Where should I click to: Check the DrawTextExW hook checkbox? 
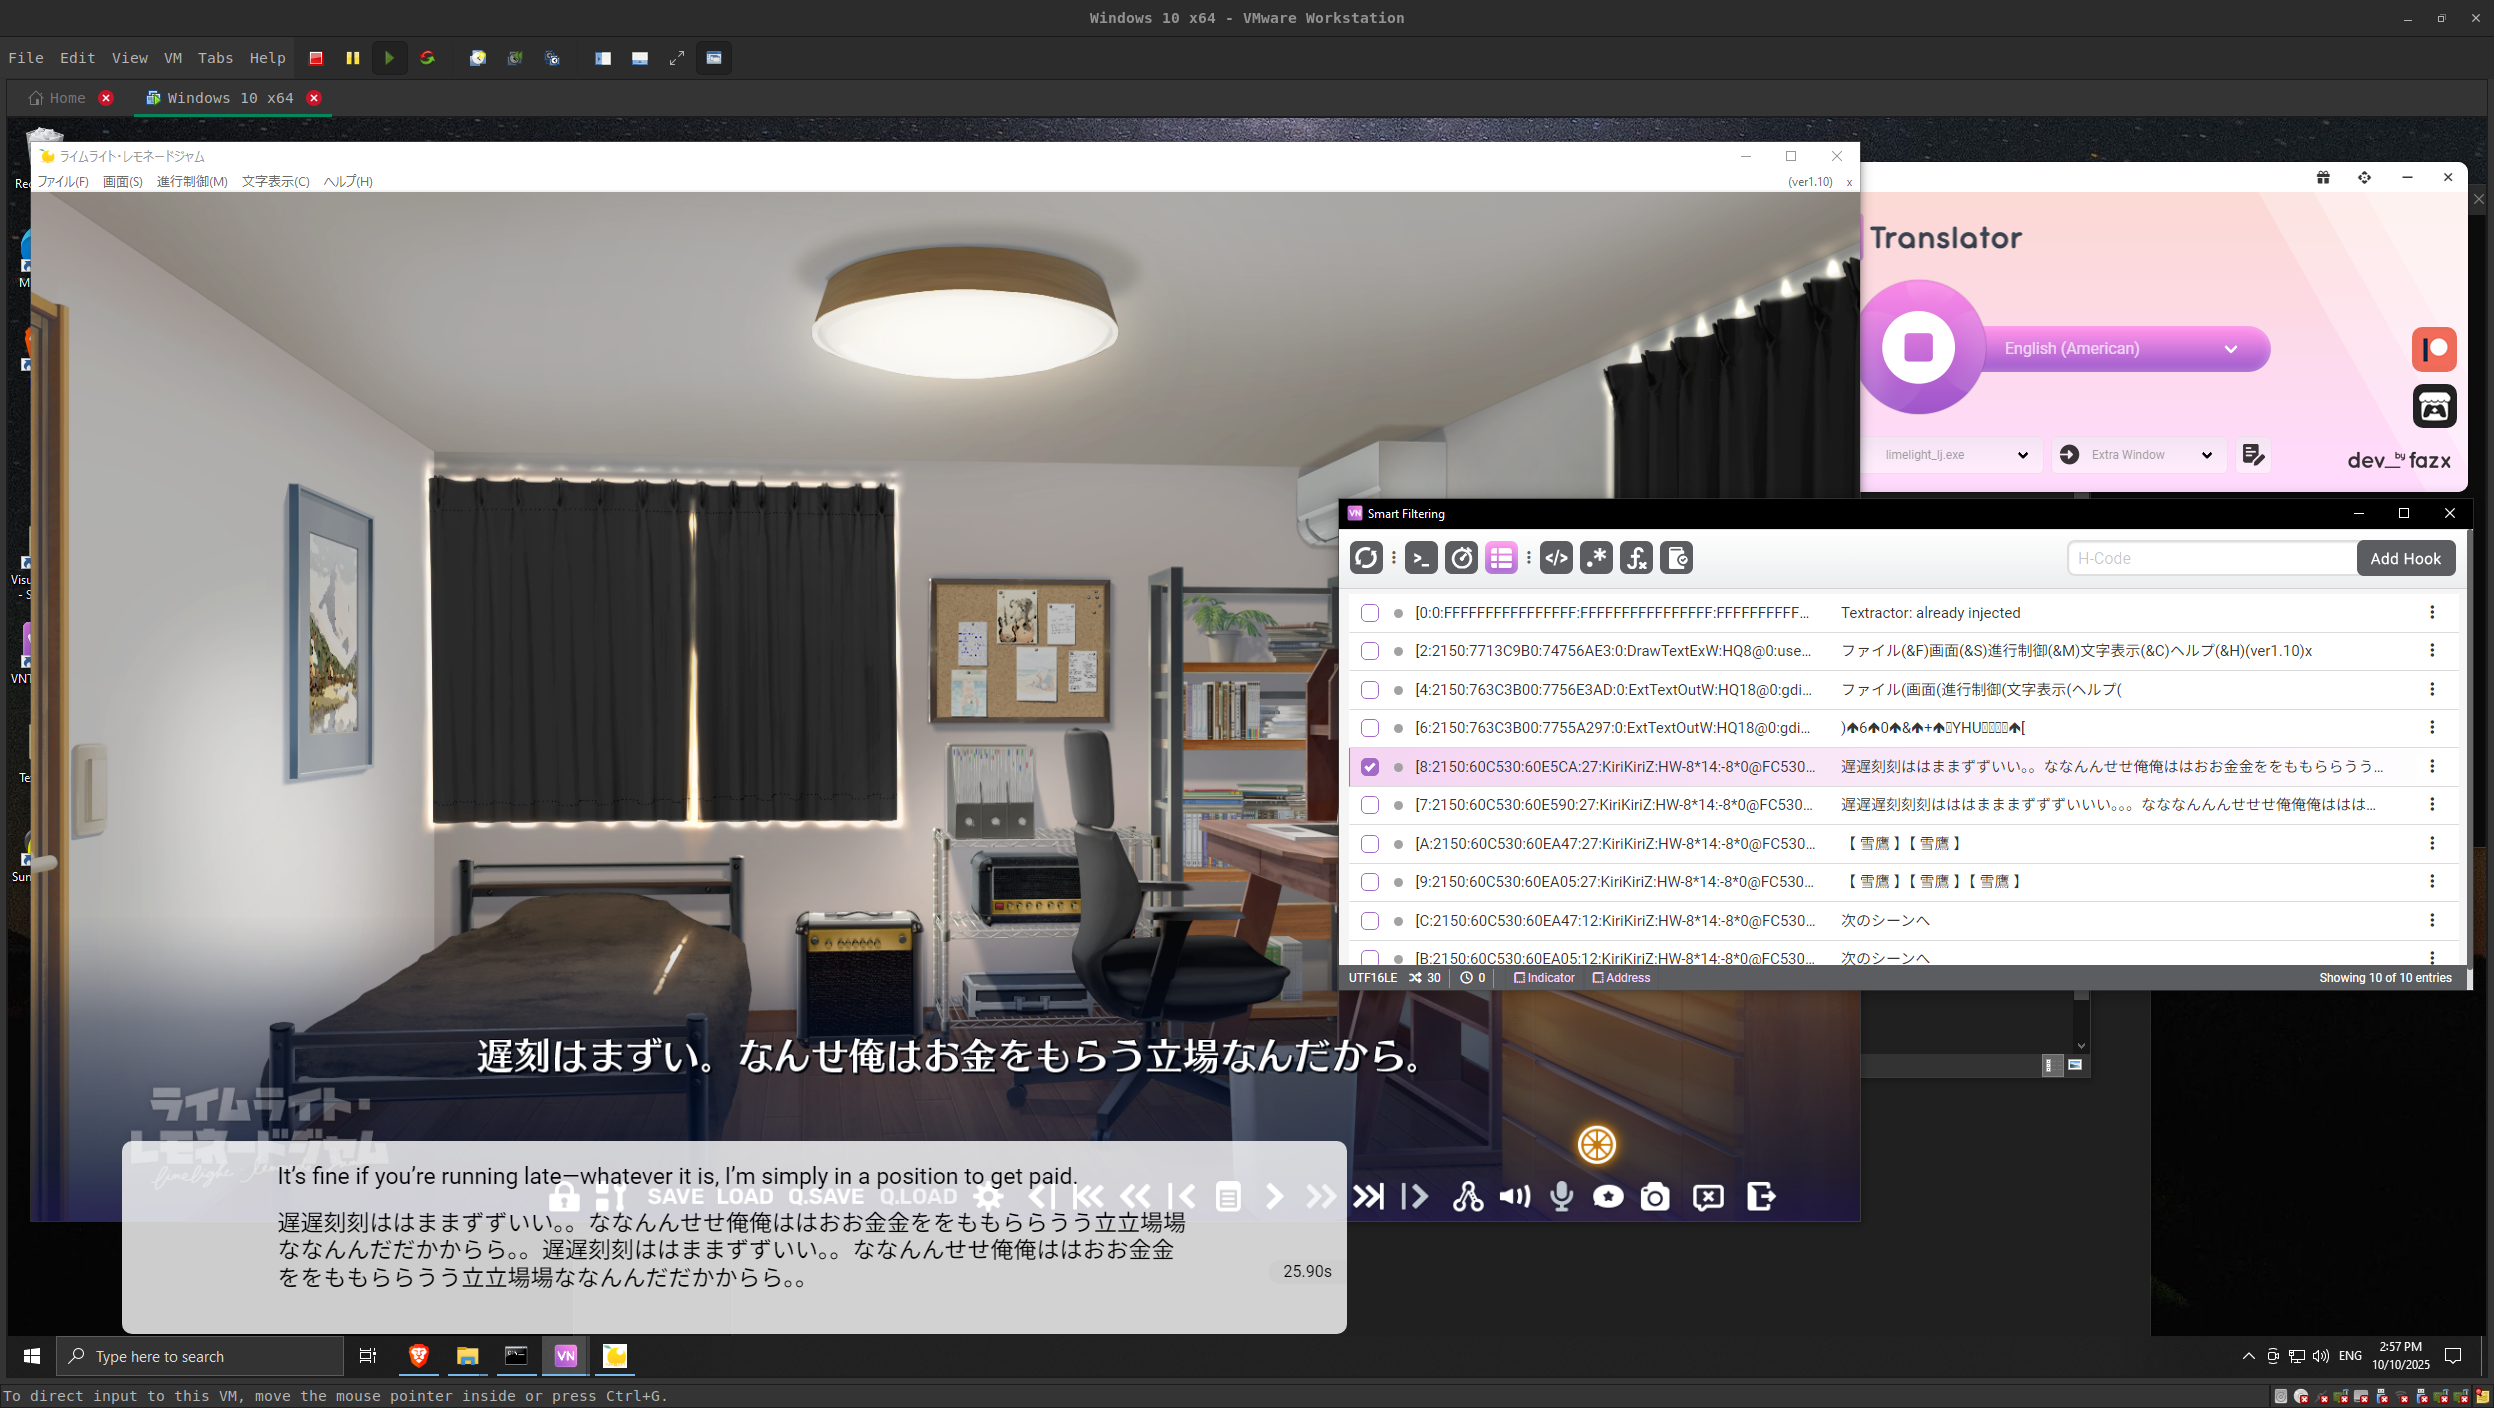click(x=1370, y=651)
